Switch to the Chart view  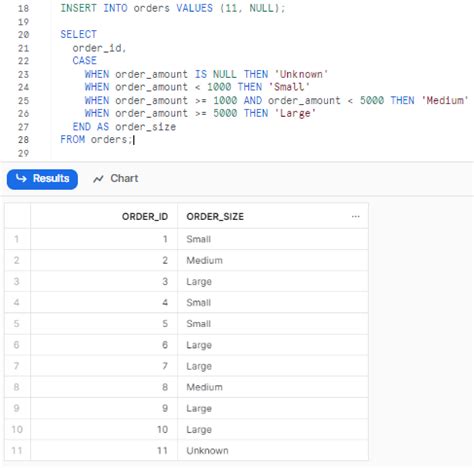[x=116, y=179]
